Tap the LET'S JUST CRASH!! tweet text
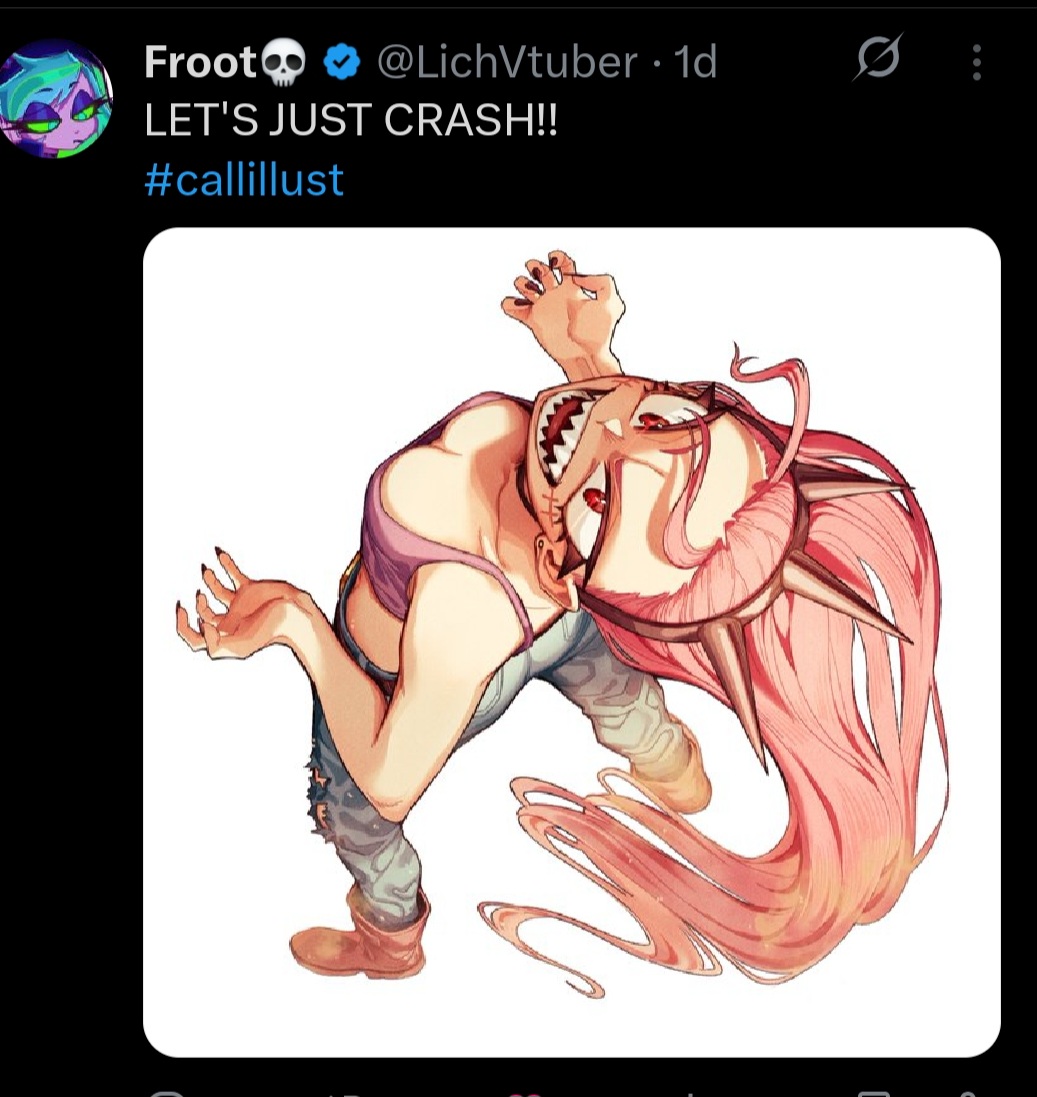 tap(351, 120)
